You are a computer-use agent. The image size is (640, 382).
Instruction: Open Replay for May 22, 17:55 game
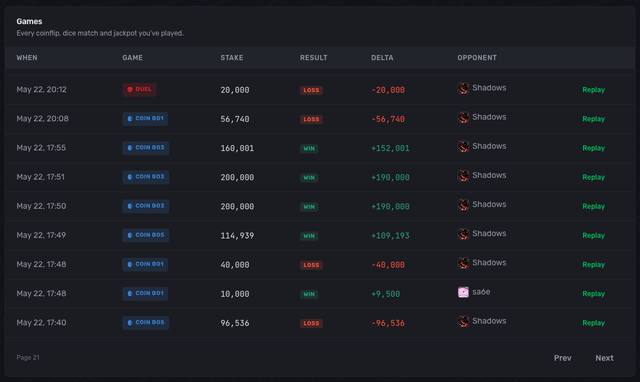pyautogui.click(x=593, y=148)
